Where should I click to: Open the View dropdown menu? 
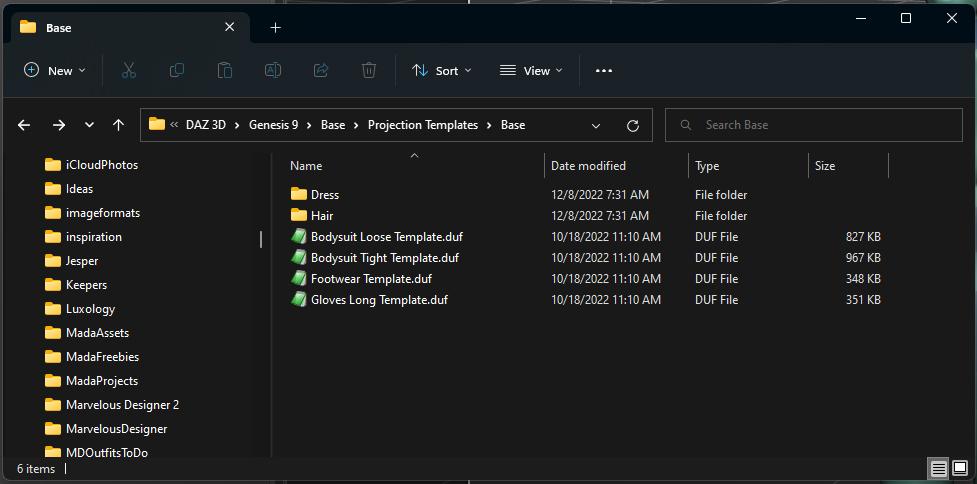pos(531,70)
